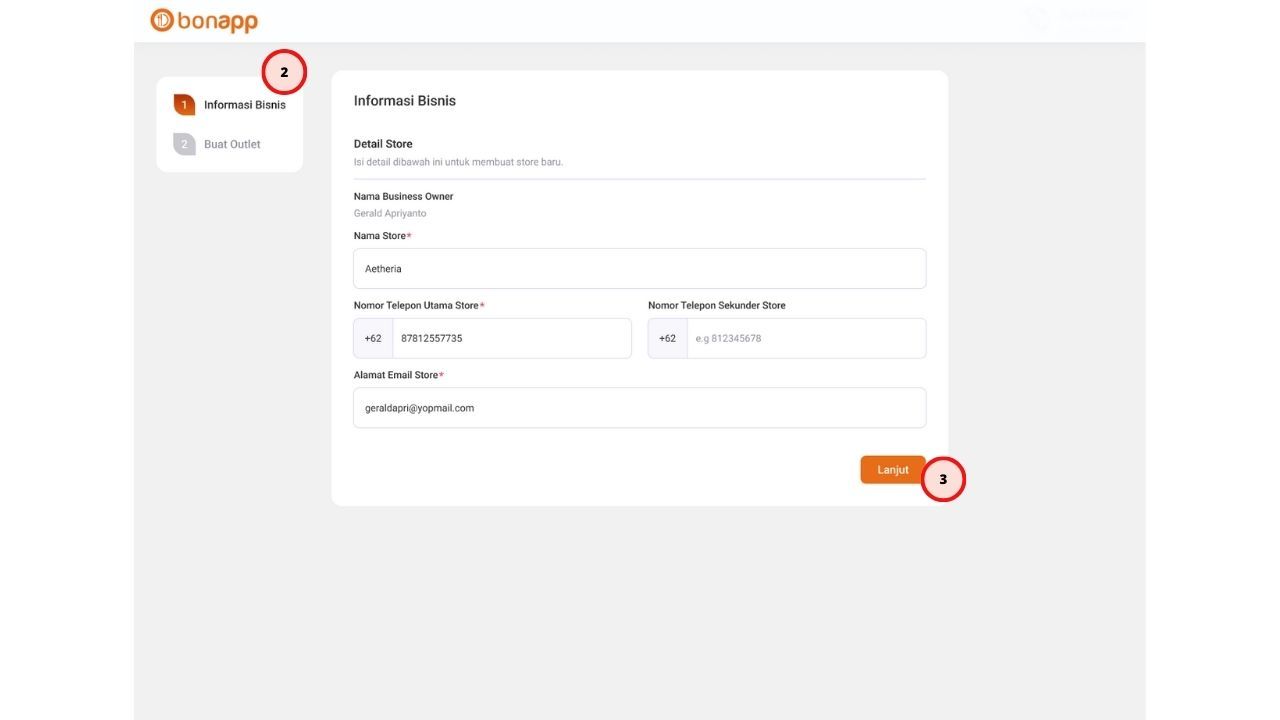Click the bonapp circular logo icon
Image resolution: width=1280 pixels, height=720 pixels.
[162, 20]
